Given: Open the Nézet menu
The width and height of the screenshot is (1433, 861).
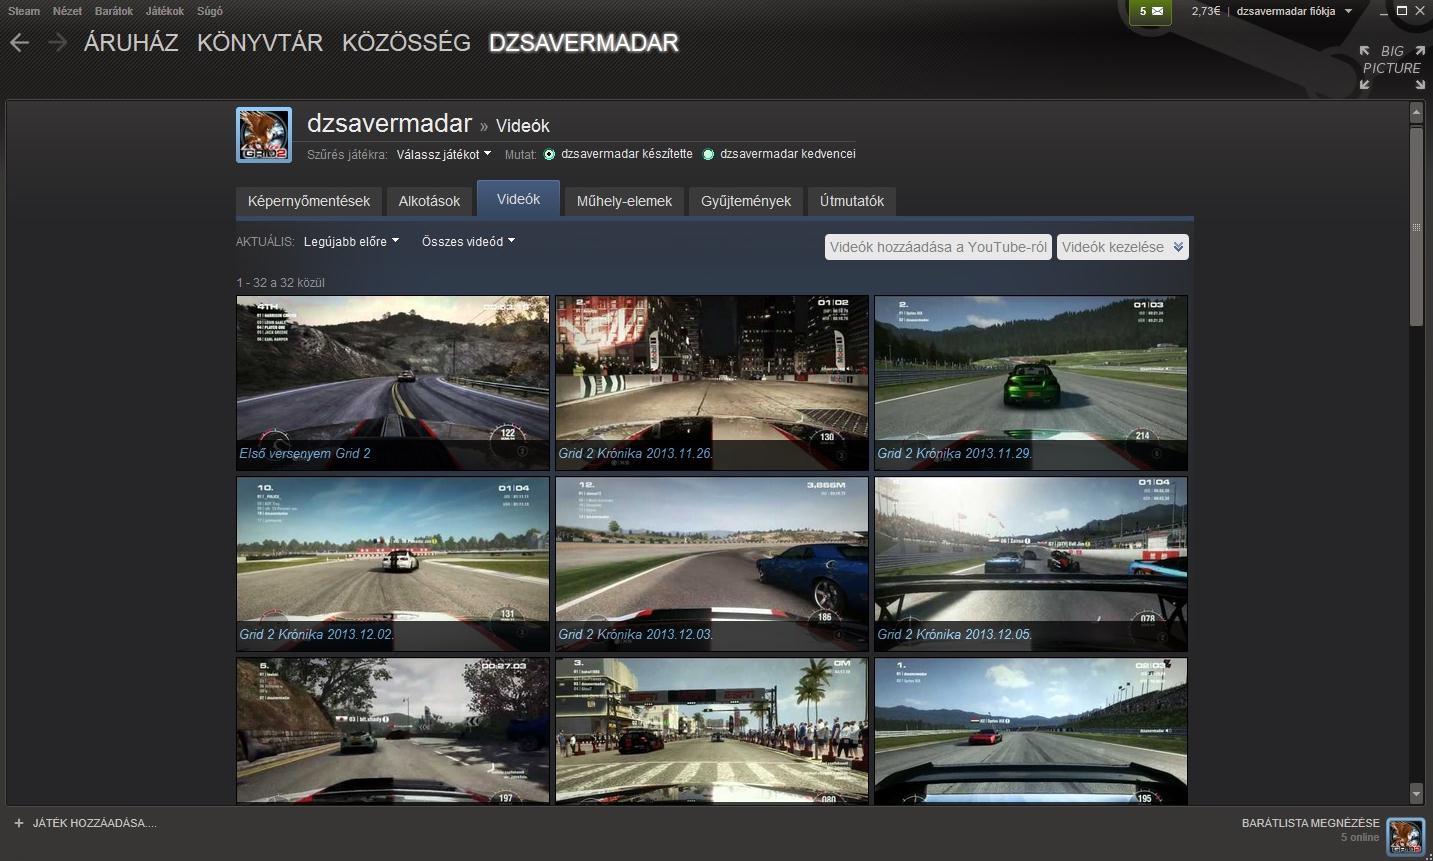Looking at the screenshot, I should pos(67,11).
